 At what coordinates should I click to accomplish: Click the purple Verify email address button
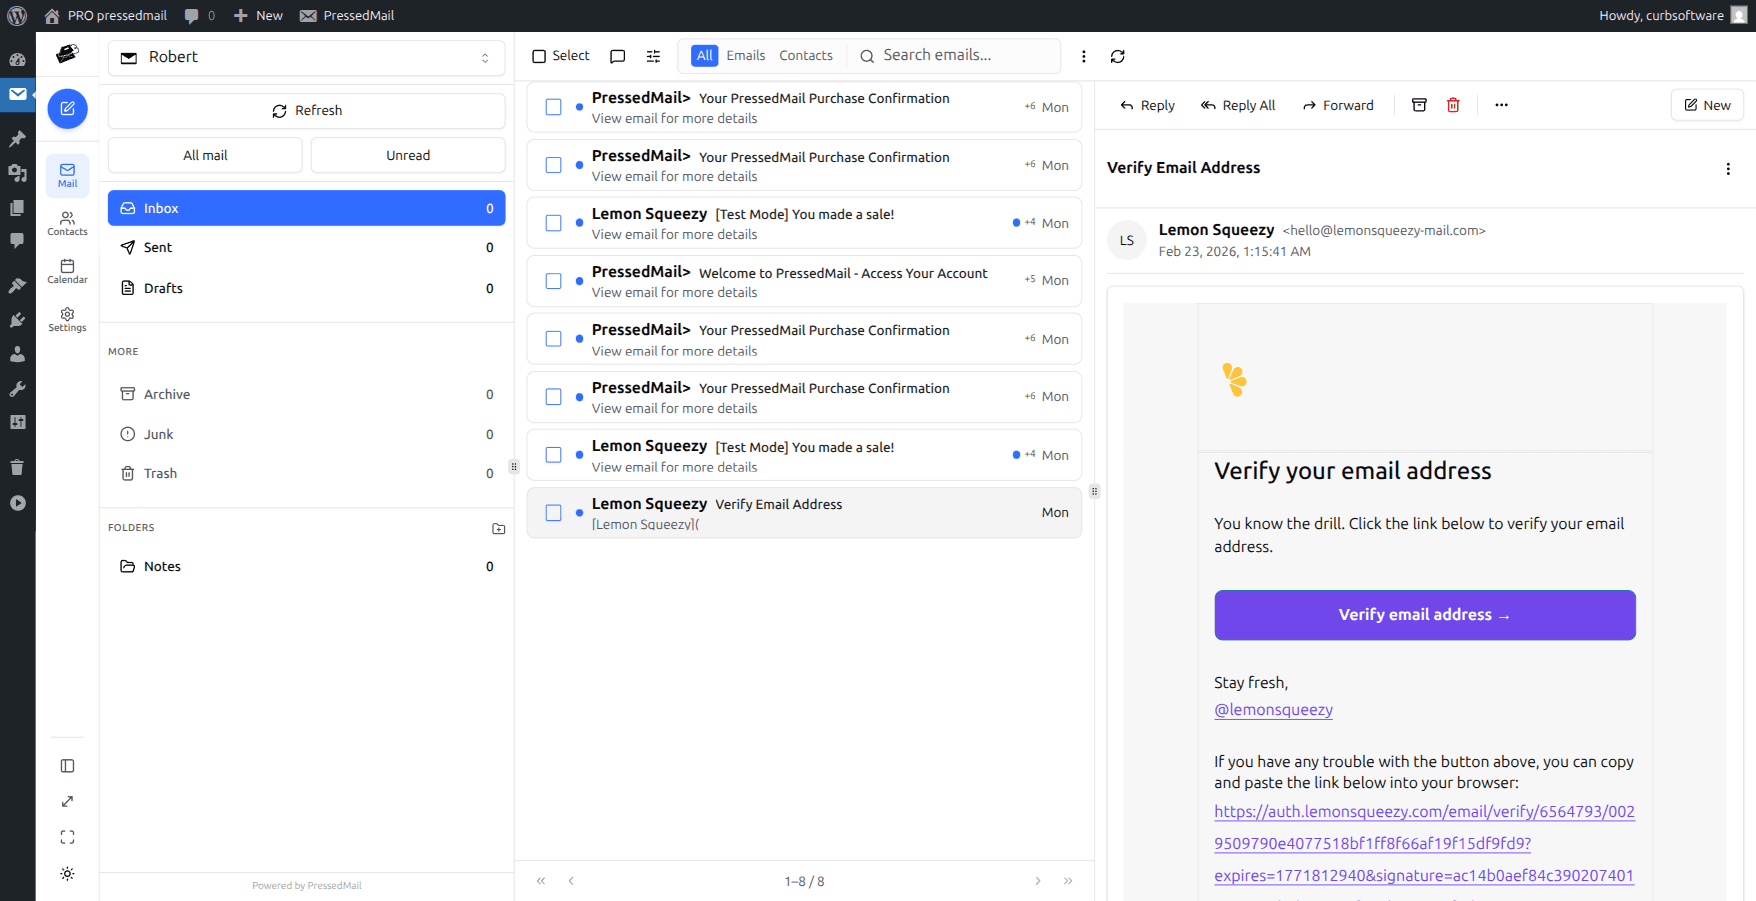click(x=1424, y=615)
